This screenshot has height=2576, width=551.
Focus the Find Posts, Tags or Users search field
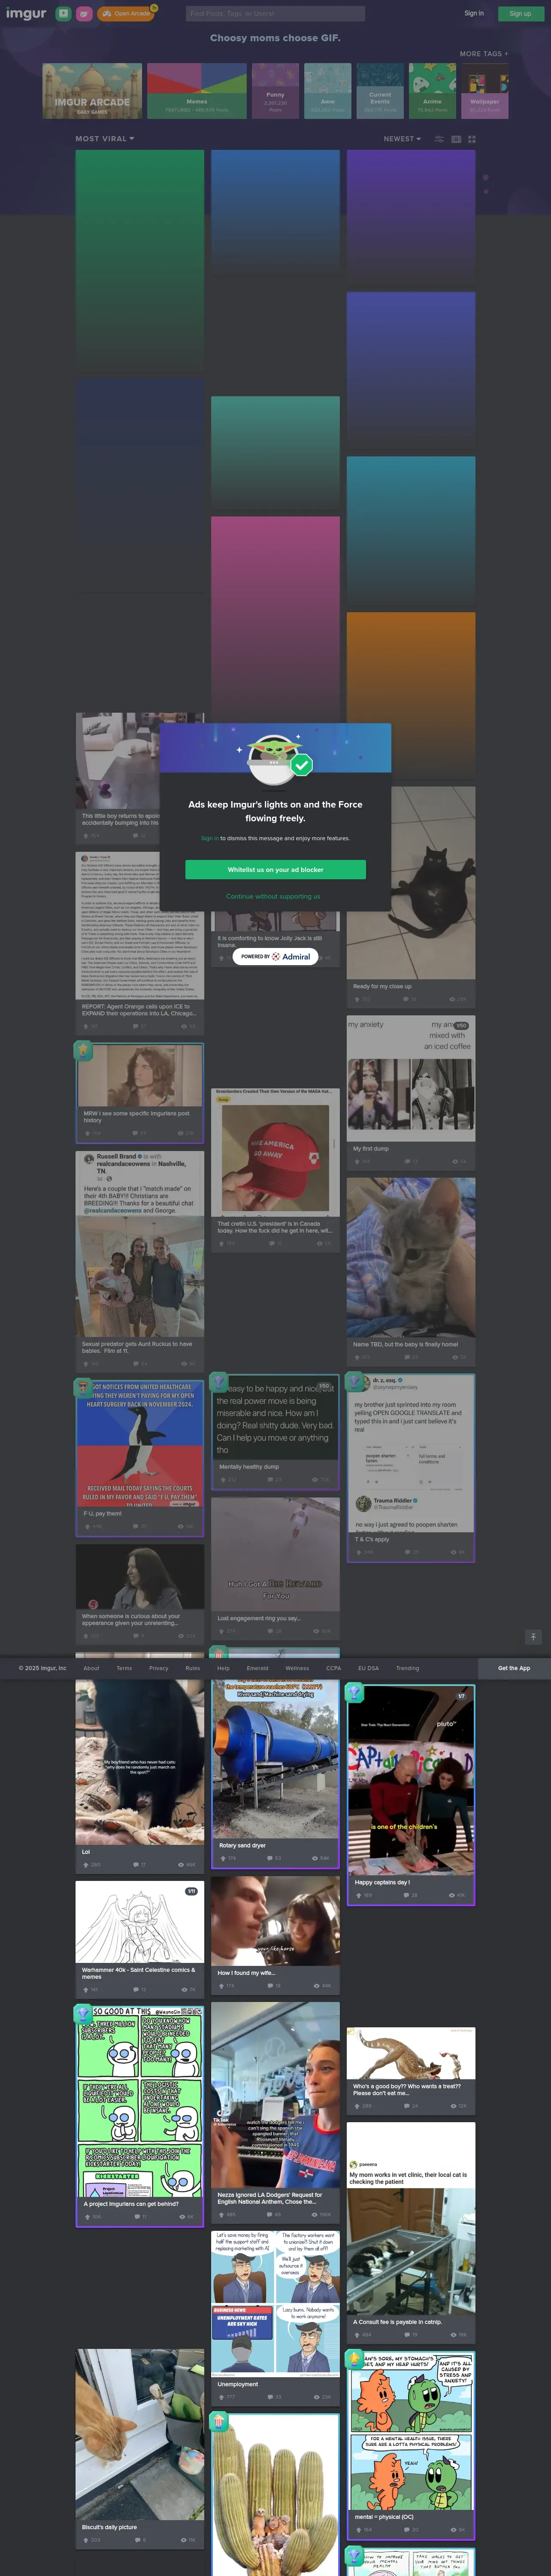(275, 14)
